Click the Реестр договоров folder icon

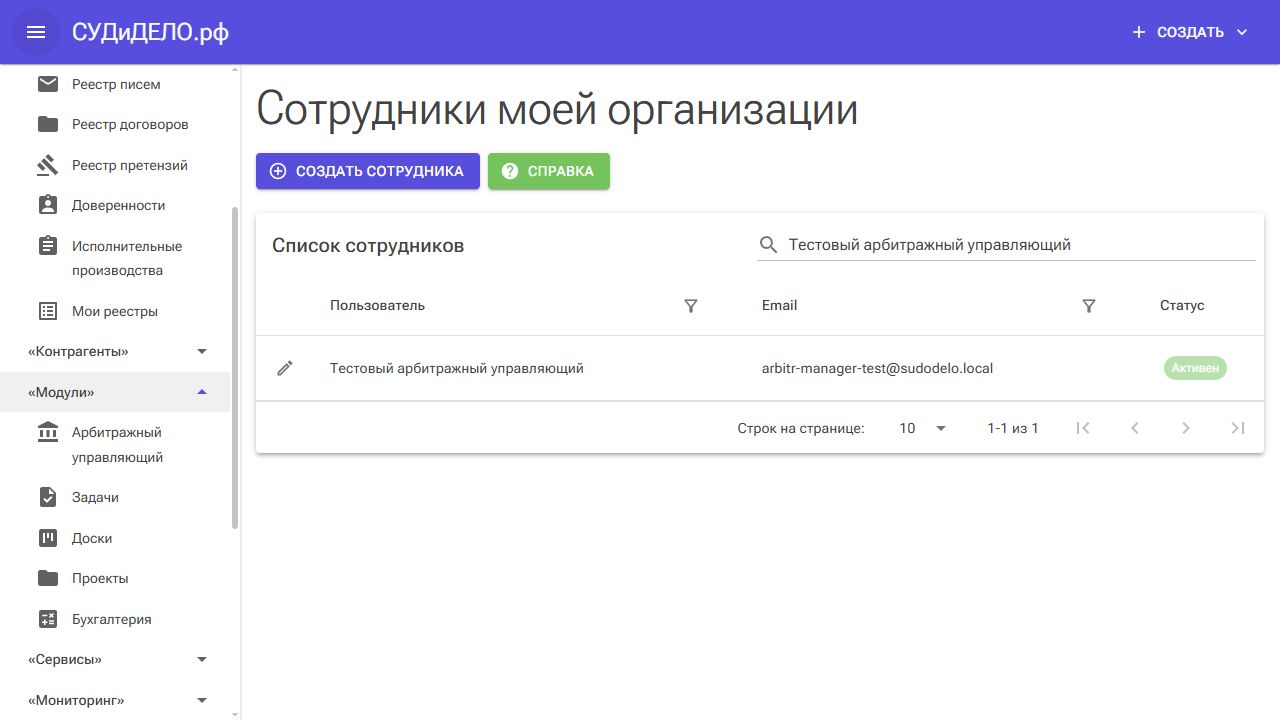[x=47, y=124]
